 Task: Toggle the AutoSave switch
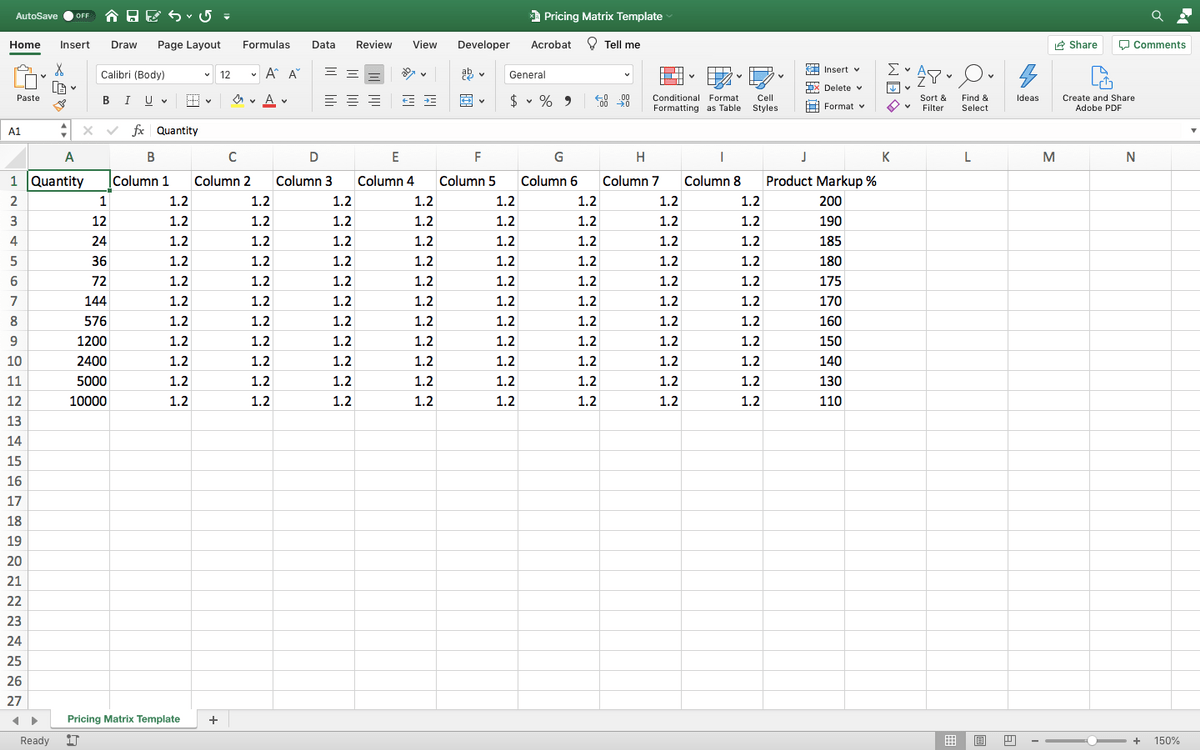point(79,16)
